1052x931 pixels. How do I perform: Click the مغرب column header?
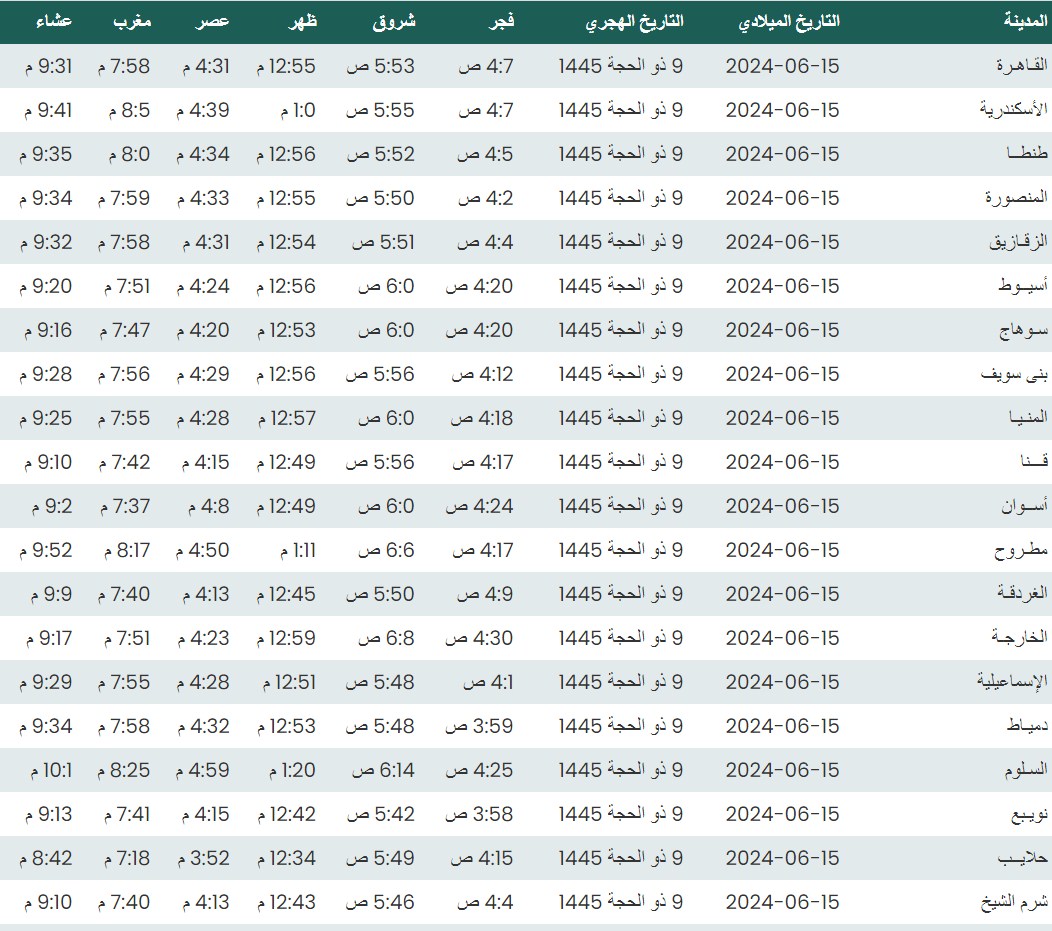tap(132, 21)
